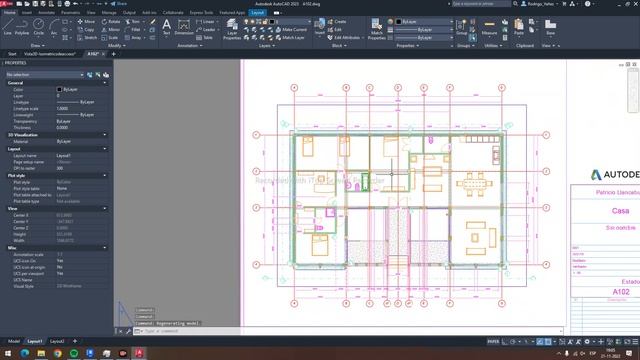Toggle clean screen in status bar
Screen dimensions: 640x360
pyautogui.click(x=627, y=342)
